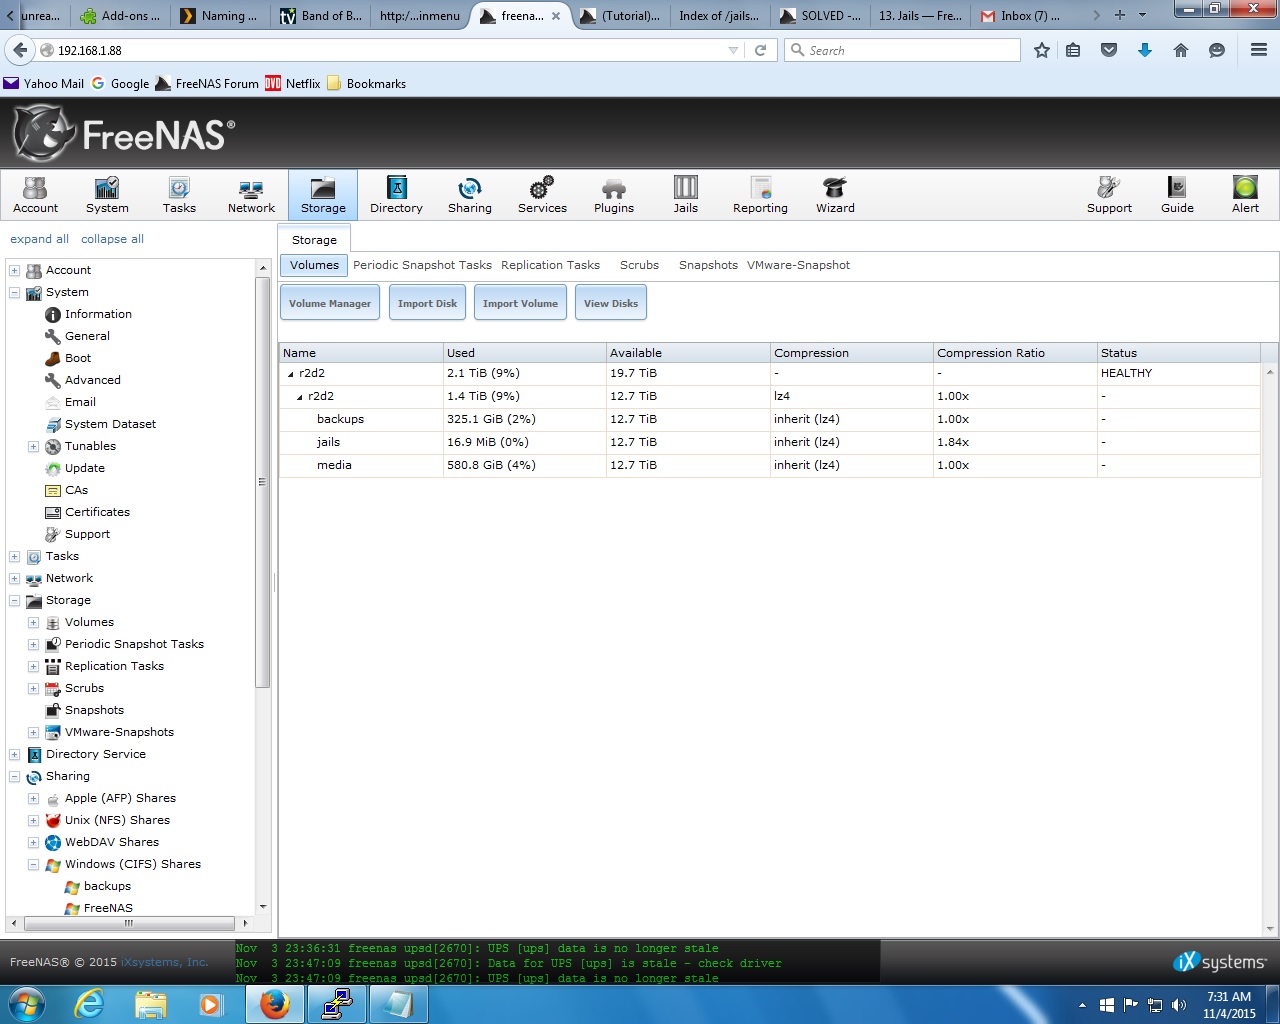
Task: Click the Volume Manager button
Action: click(x=330, y=303)
